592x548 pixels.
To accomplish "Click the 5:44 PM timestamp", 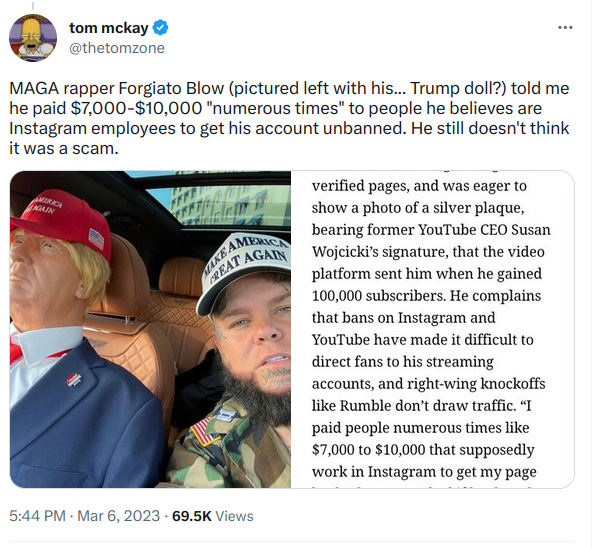I will pyautogui.click(x=37, y=516).
